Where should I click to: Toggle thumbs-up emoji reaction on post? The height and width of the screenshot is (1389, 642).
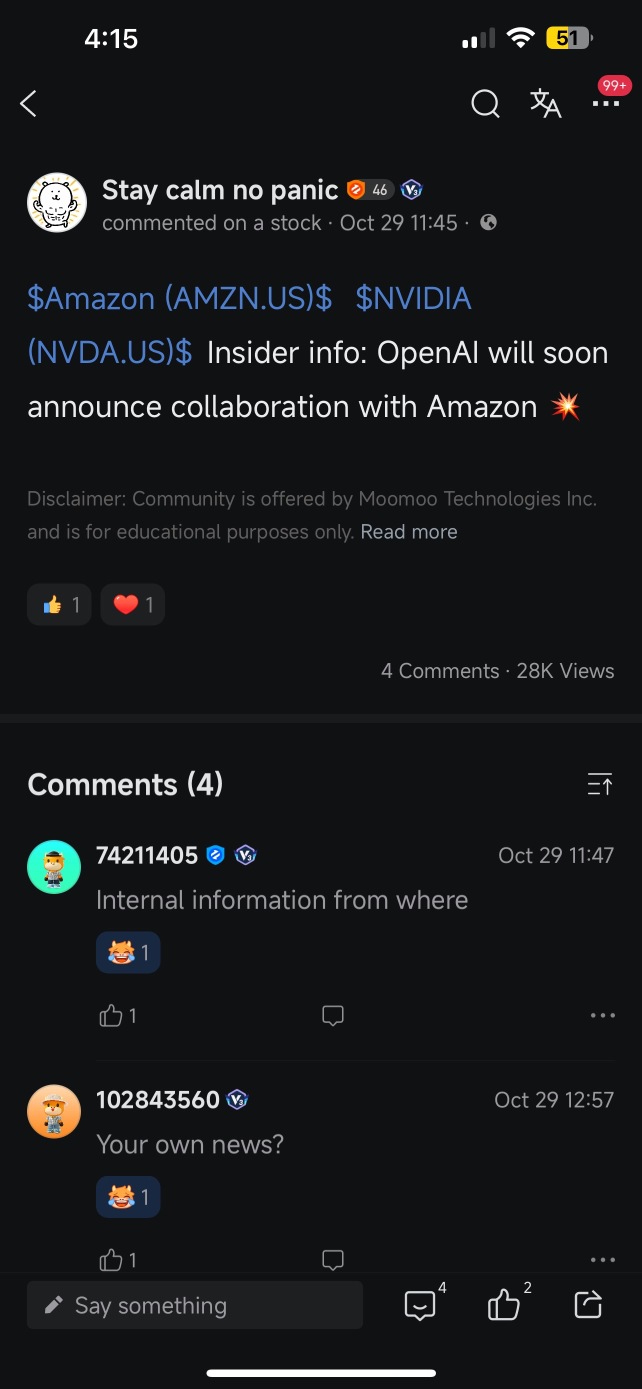point(60,604)
